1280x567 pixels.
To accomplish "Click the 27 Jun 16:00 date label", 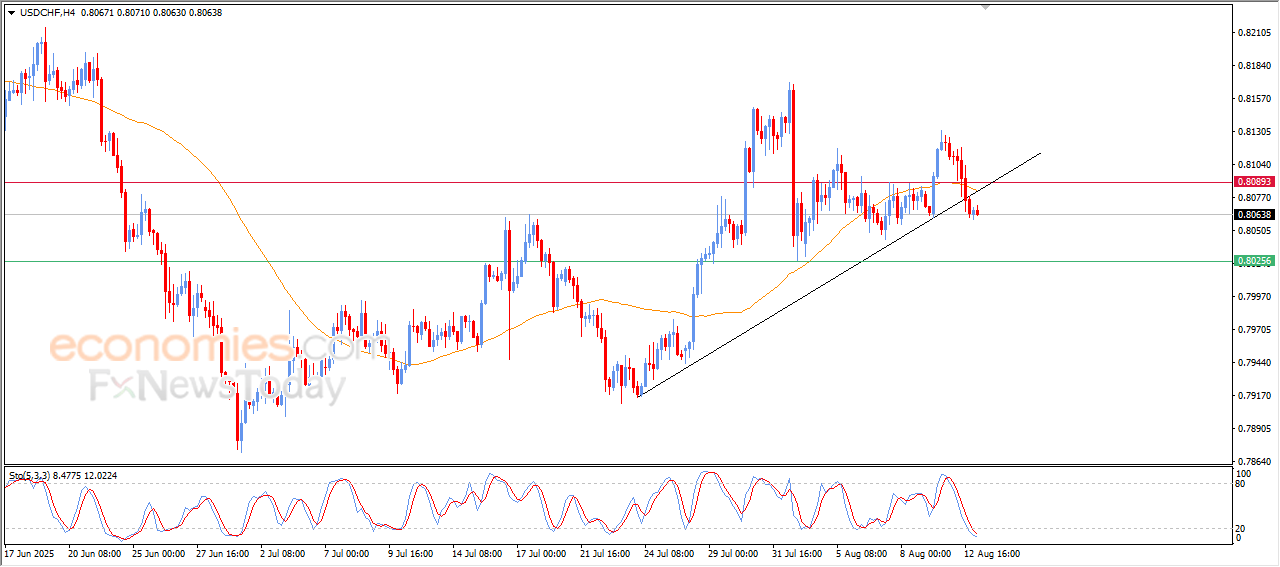I will [x=223, y=552].
